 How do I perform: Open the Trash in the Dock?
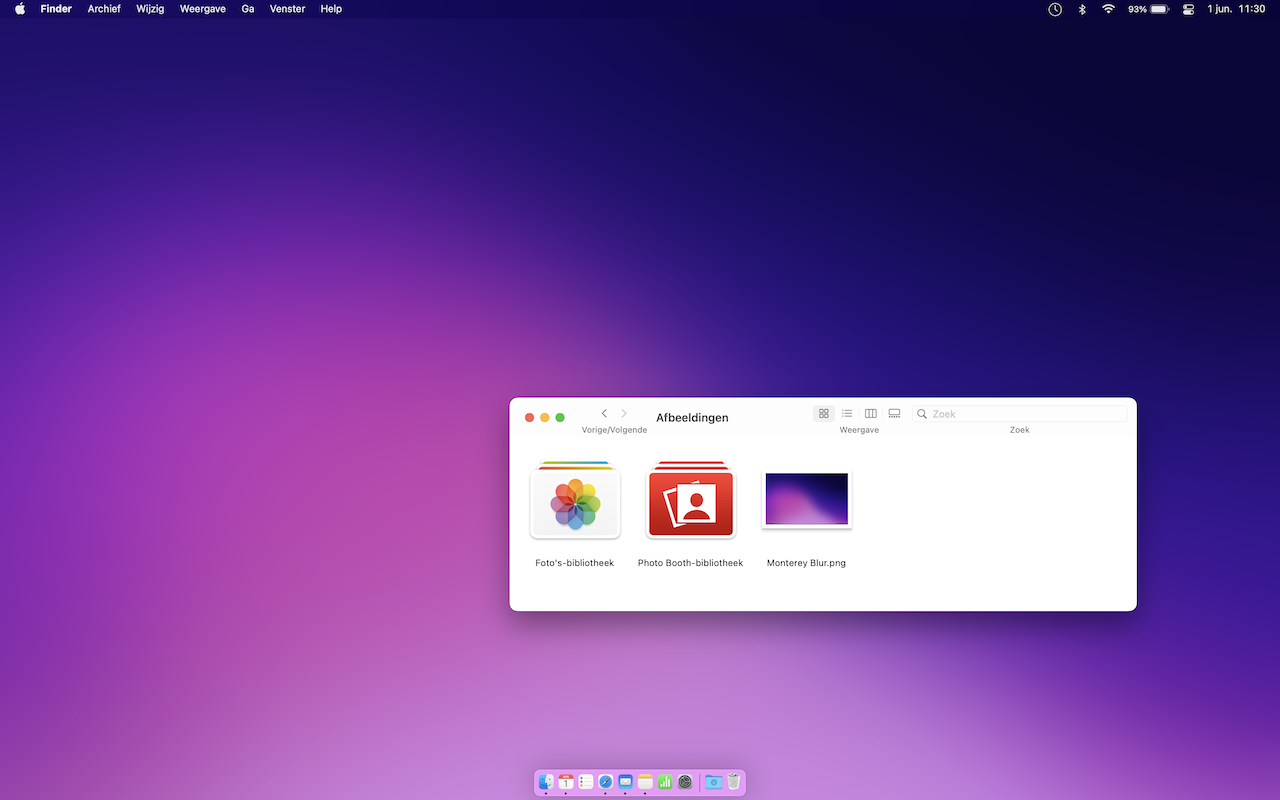(733, 782)
